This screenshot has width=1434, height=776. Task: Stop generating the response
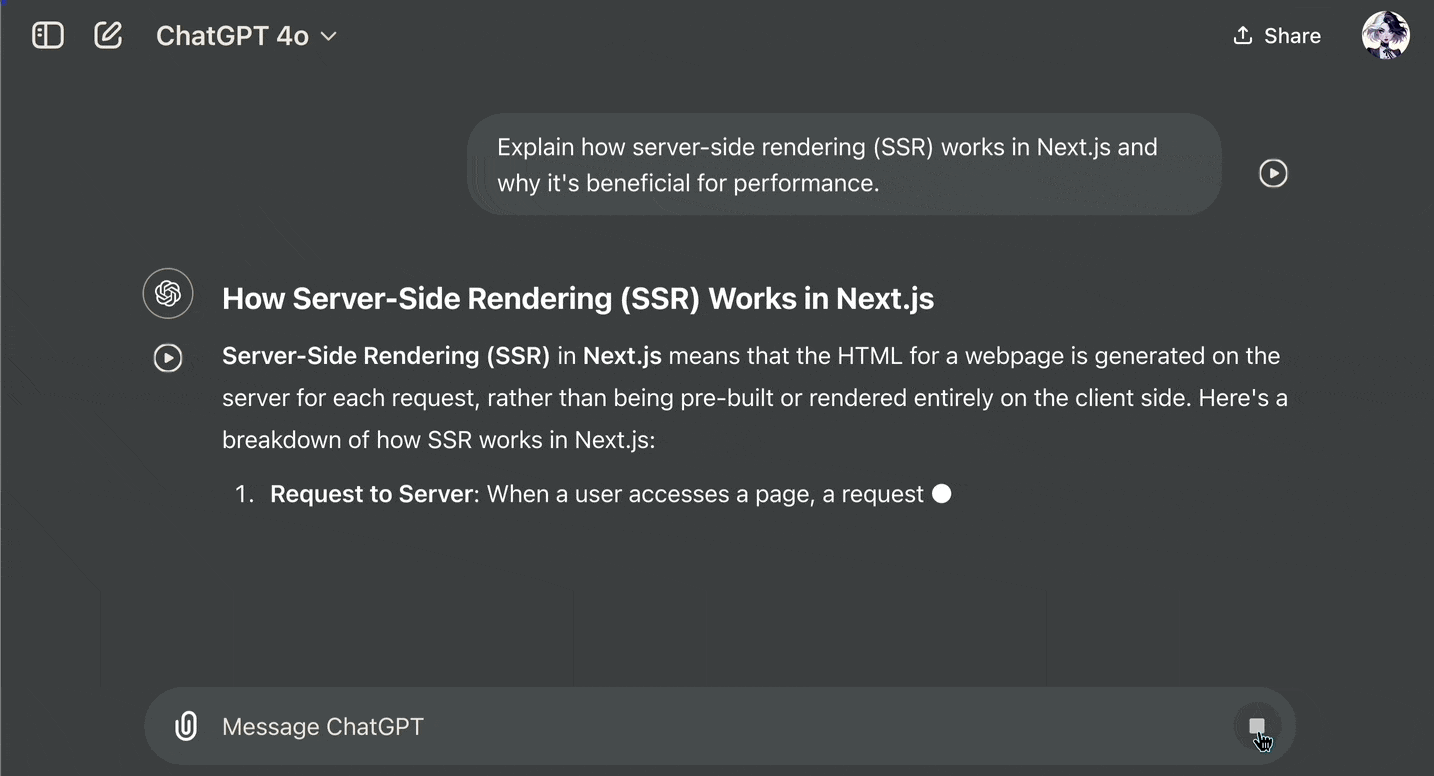click(x=1257, y=726)
